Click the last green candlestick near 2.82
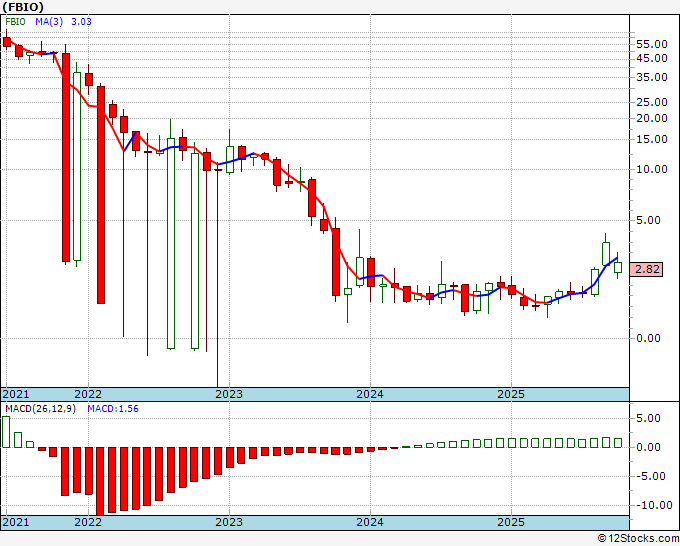 point(618,267)
